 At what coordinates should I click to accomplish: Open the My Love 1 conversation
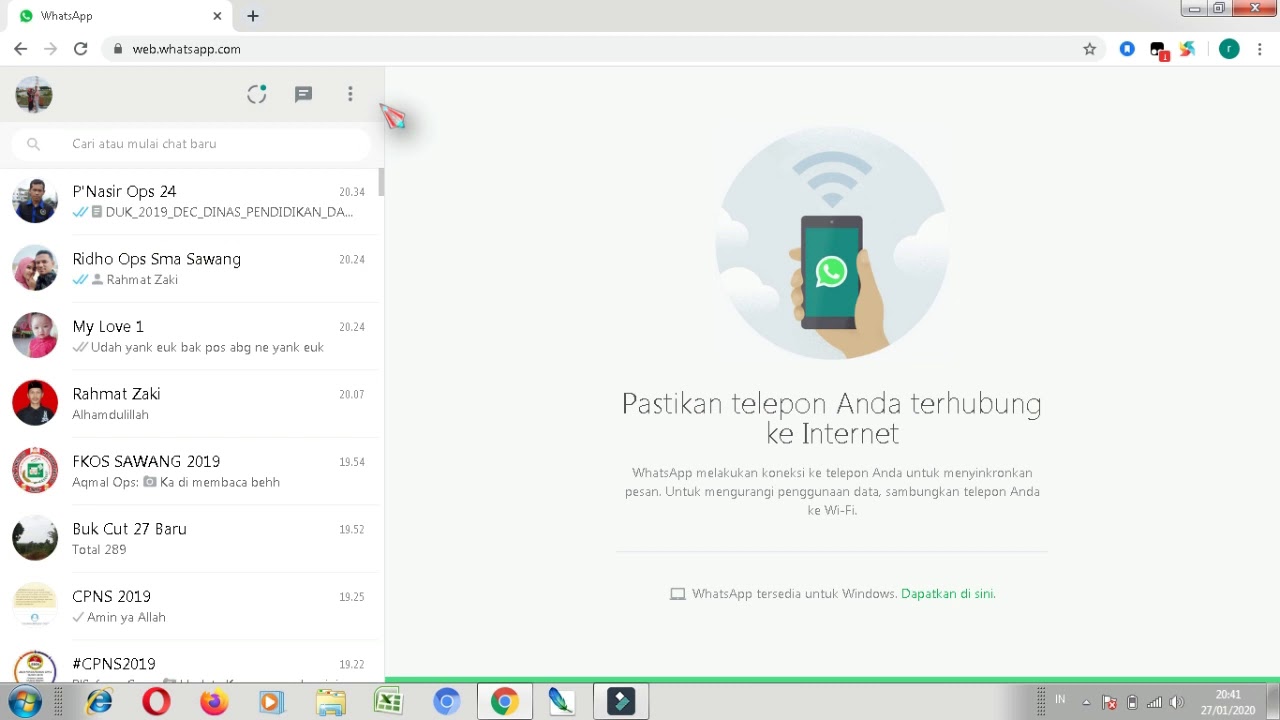(x=190, y=336)
